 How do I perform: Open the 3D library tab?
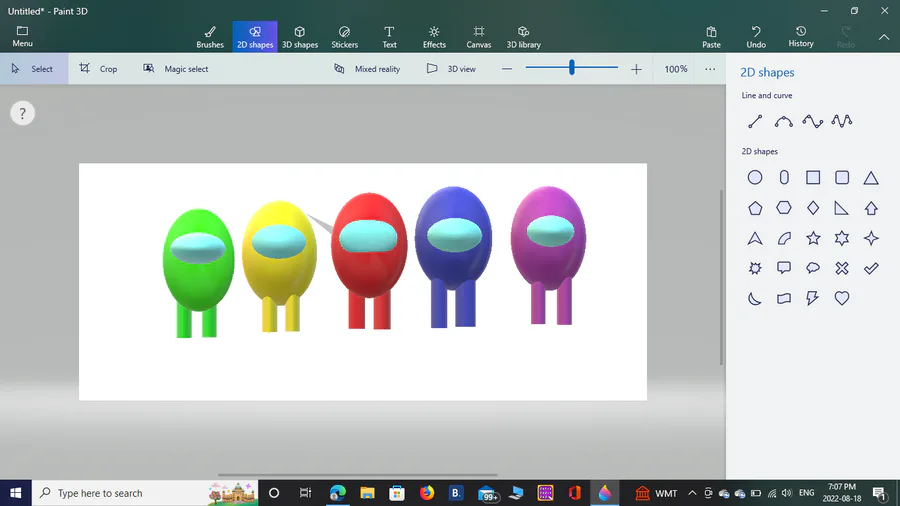pyautogui.click(x=523, y=37)
